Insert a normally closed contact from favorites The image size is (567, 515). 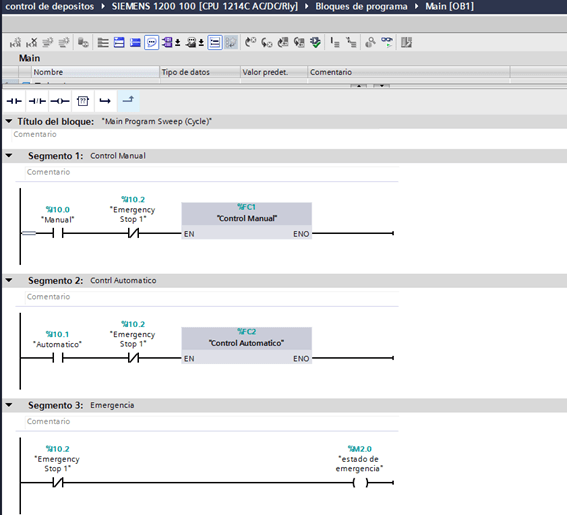coord(37,101)
